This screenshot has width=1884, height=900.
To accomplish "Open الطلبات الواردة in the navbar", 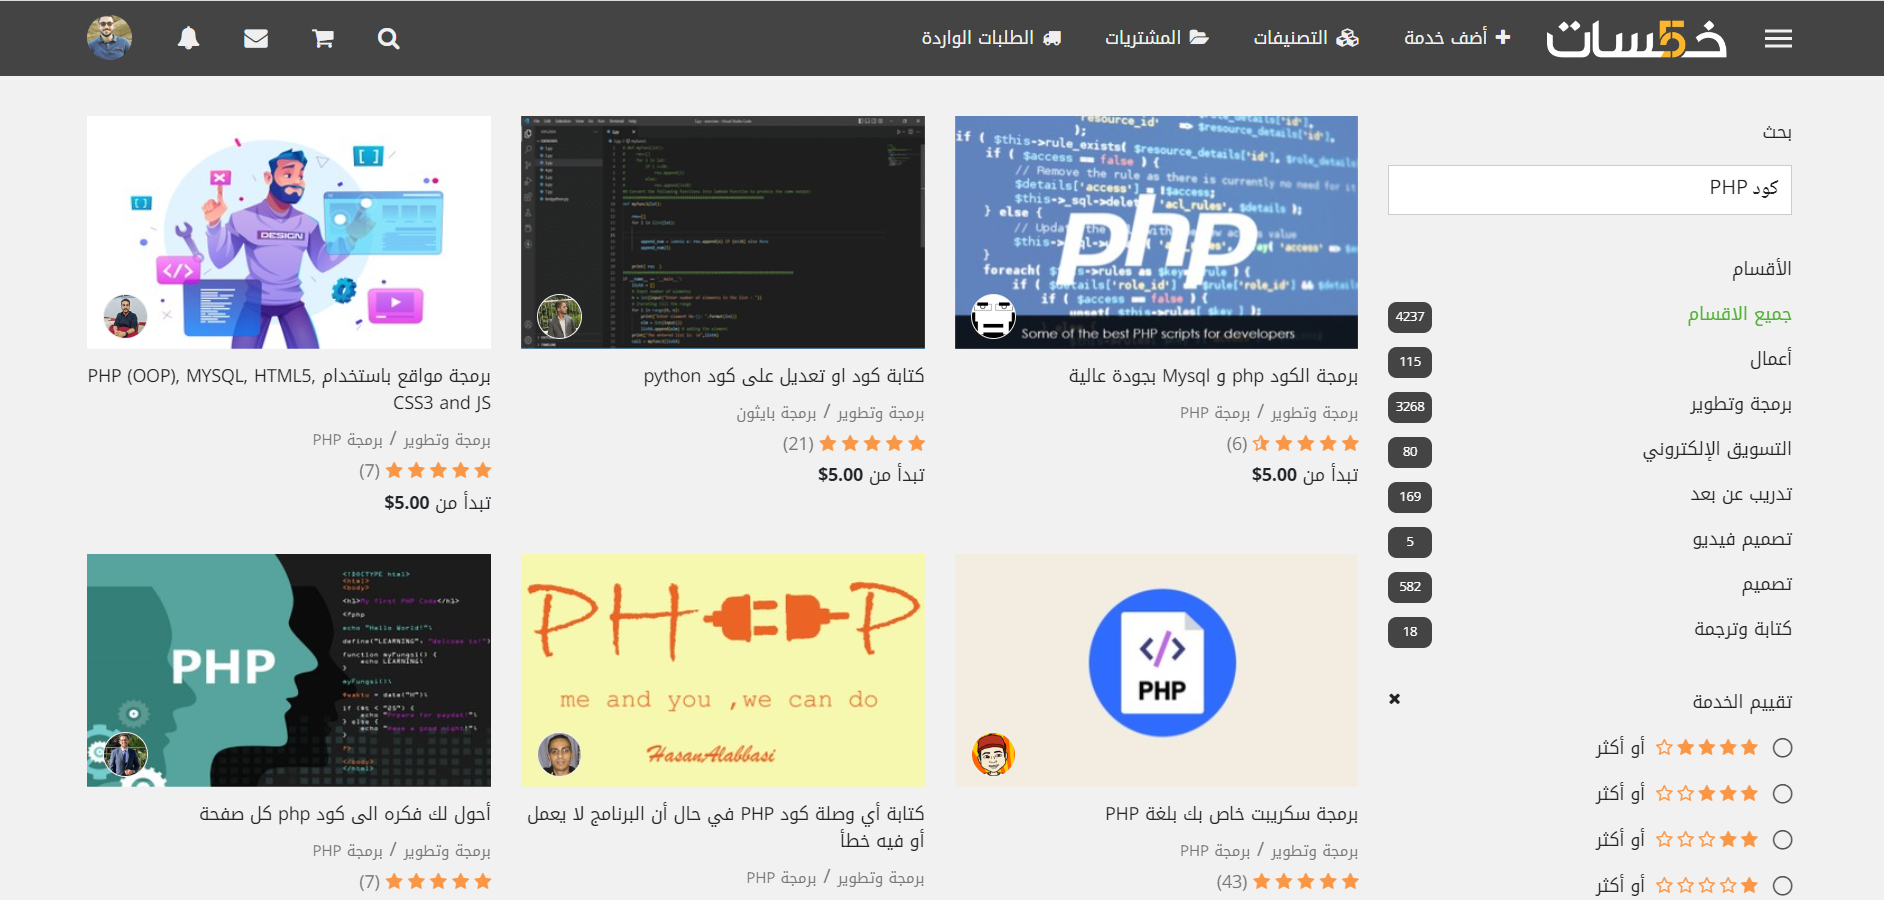I will (991, 38).
